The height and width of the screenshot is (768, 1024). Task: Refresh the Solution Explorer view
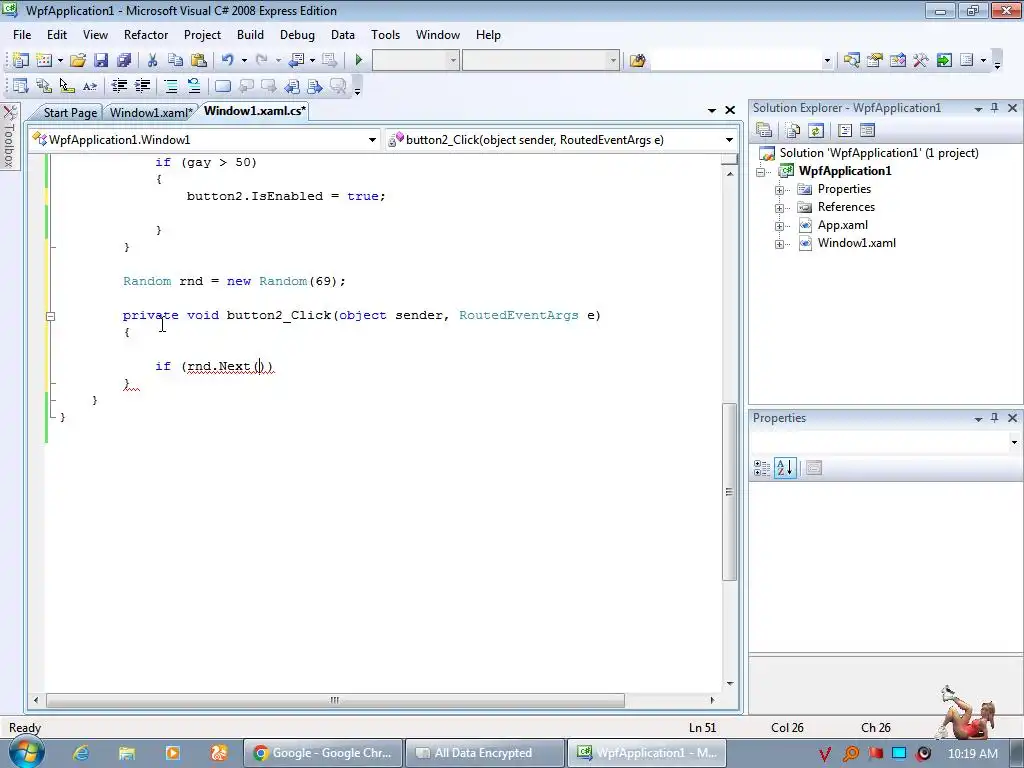click(816, 131)
